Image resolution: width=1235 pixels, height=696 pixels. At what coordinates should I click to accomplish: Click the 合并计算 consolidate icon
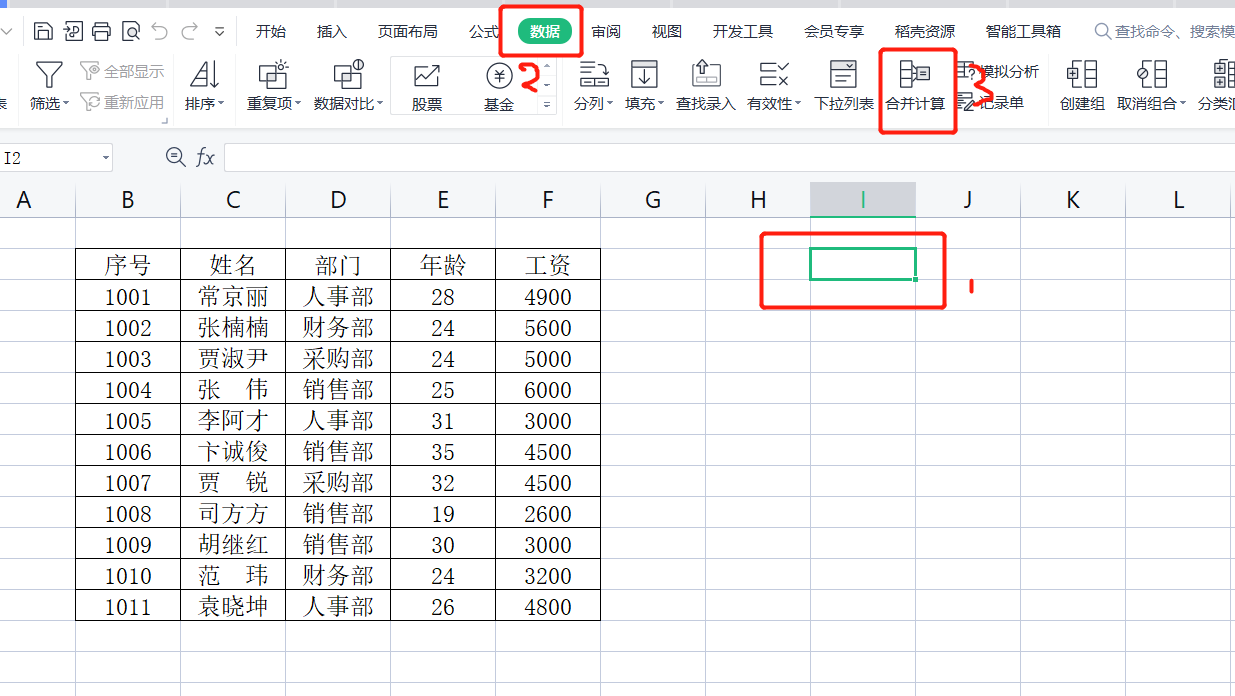(x=915, y=75)
